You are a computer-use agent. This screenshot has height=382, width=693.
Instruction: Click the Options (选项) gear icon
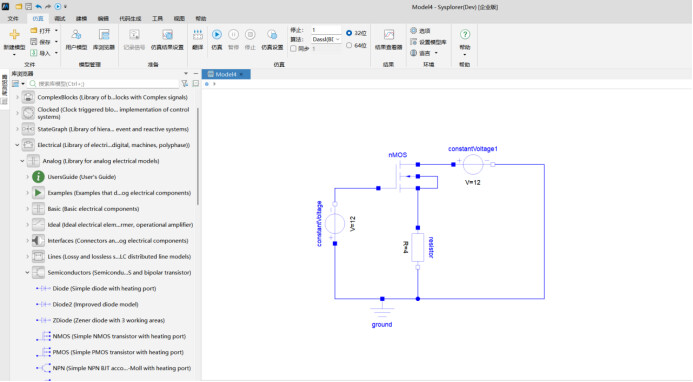[x=413, y=31]
